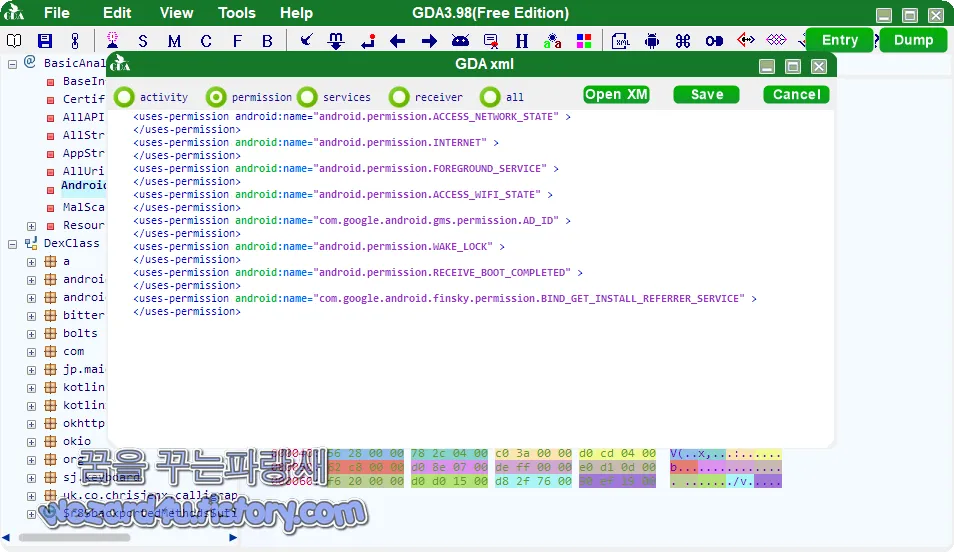Select the all radio button
The height and width of the screenshot is (552, 954).
[x=490, y=97]
